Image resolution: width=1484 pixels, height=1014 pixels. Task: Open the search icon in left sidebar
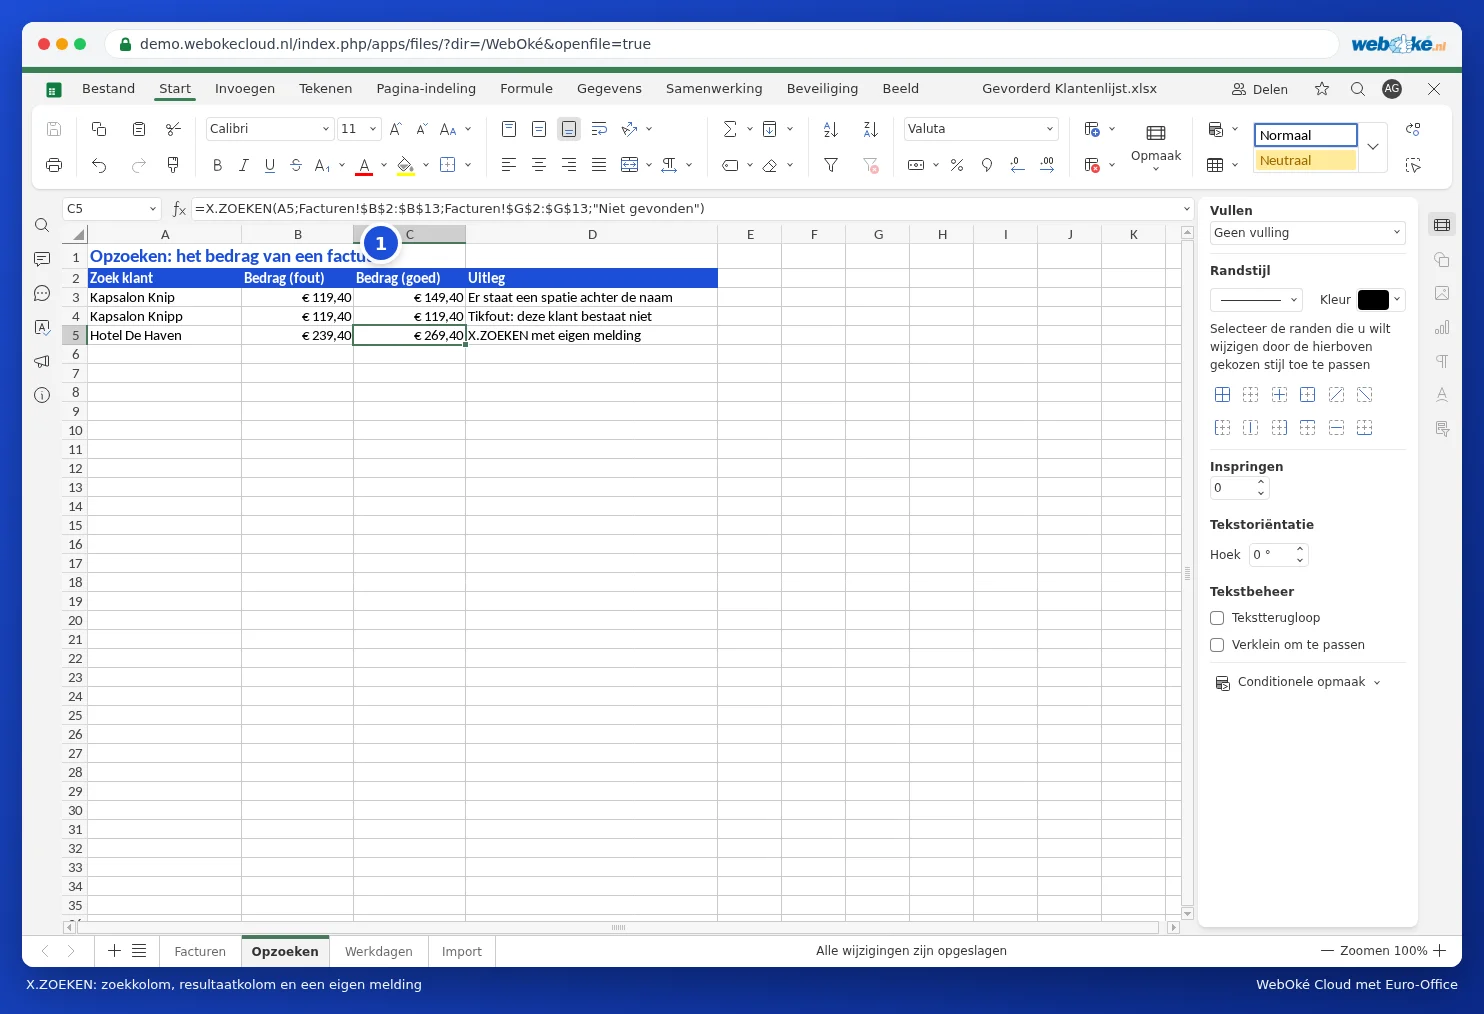[x=42, y=225]
